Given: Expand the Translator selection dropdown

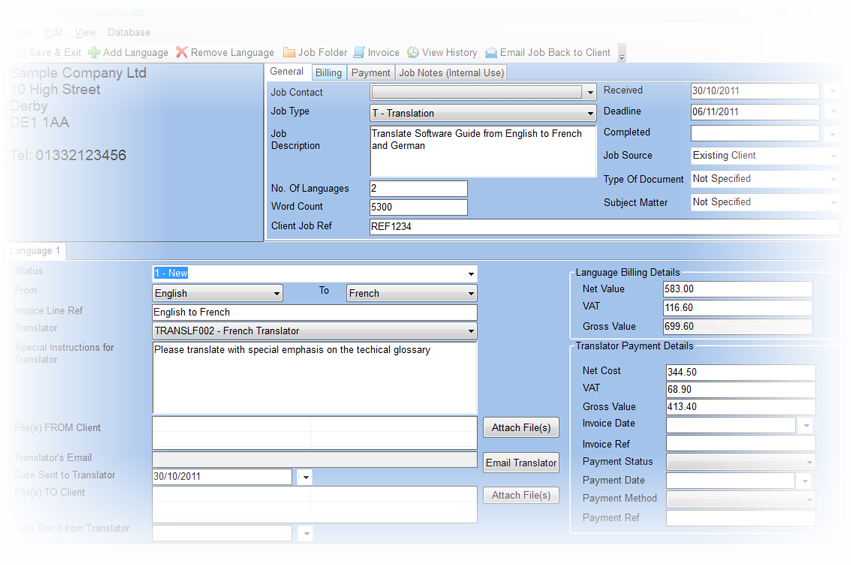Looking at the screenshot, I should point(470,331).
